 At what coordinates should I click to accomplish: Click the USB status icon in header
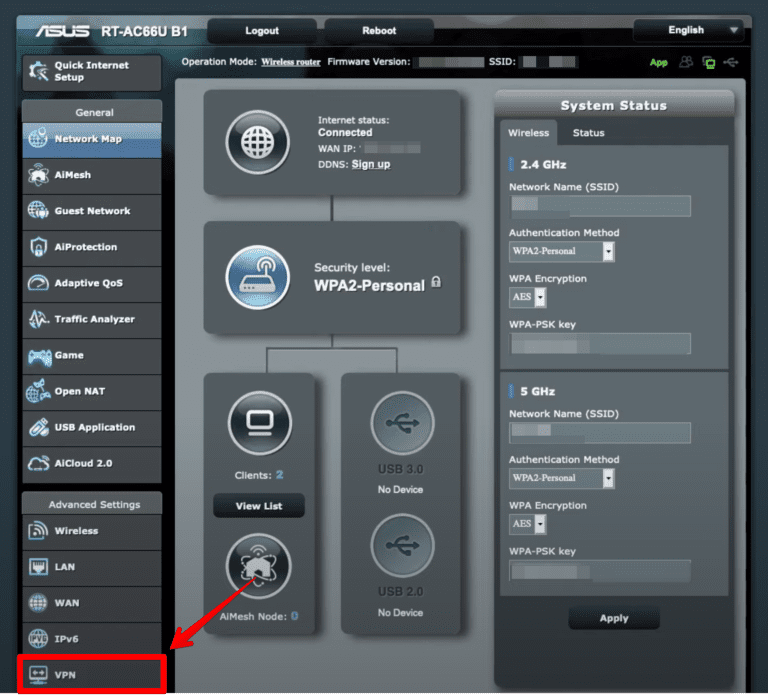[x=731, y=62]
